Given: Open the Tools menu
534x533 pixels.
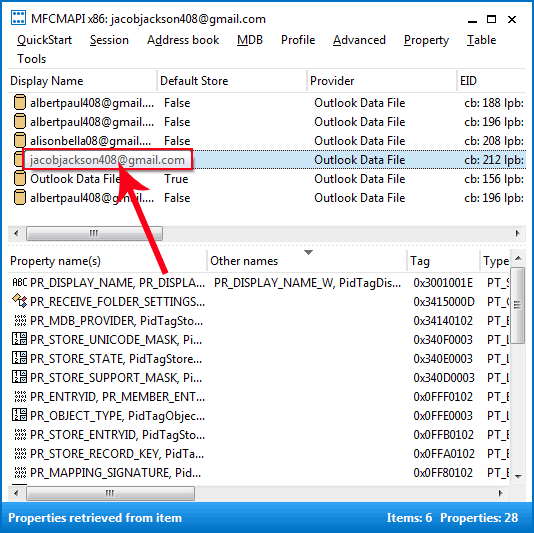Looking at the screenshot, I should click(31, 59).
